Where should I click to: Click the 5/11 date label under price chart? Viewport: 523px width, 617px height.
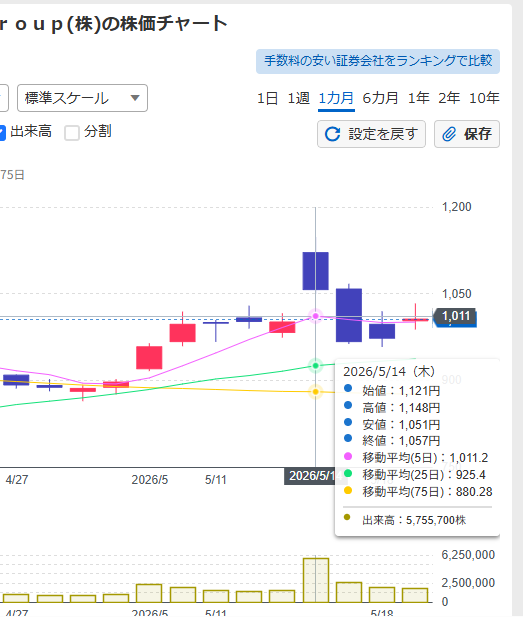coord(216,480)
